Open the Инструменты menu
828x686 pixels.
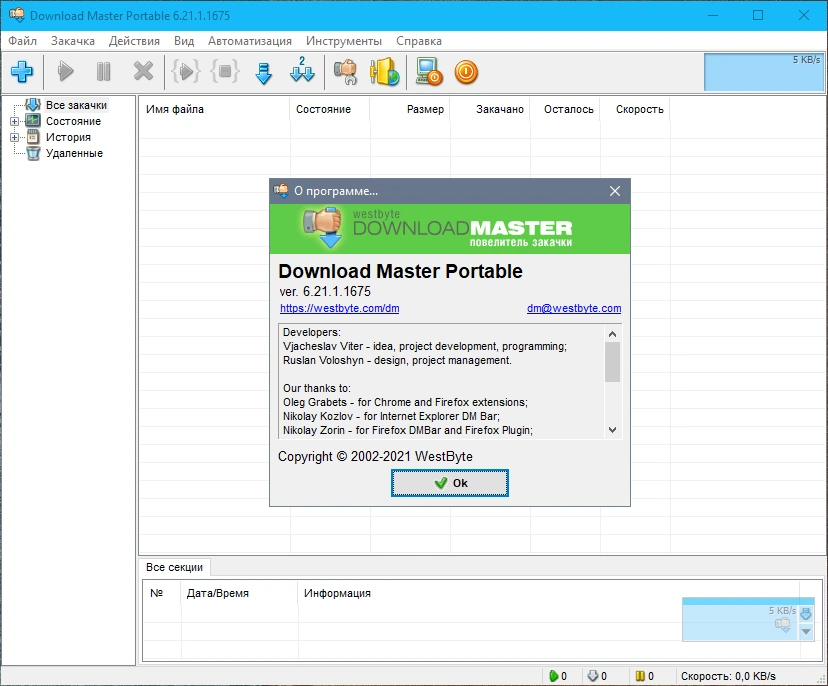pos(344,41)
